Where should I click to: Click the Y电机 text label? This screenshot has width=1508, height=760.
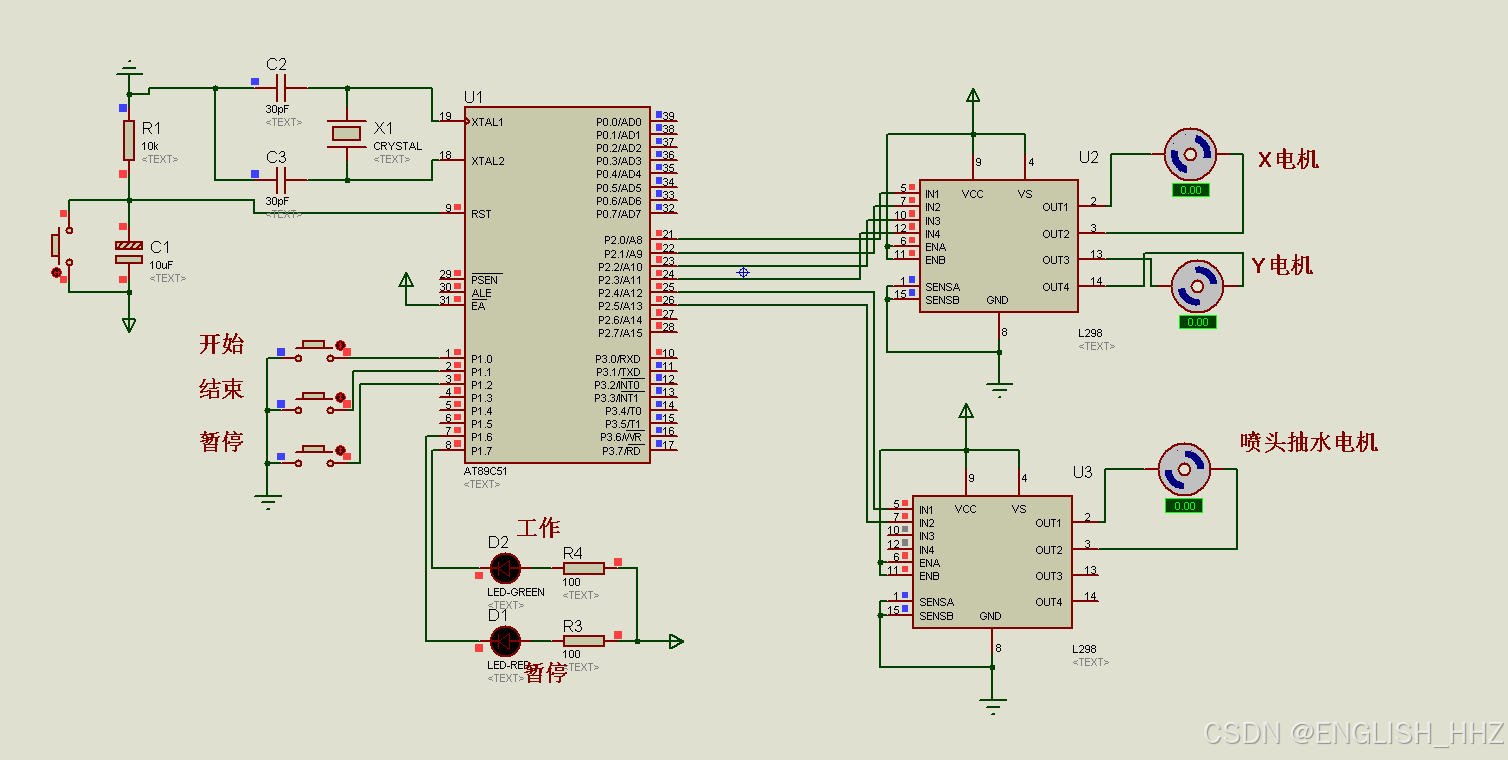(1283, 265)
